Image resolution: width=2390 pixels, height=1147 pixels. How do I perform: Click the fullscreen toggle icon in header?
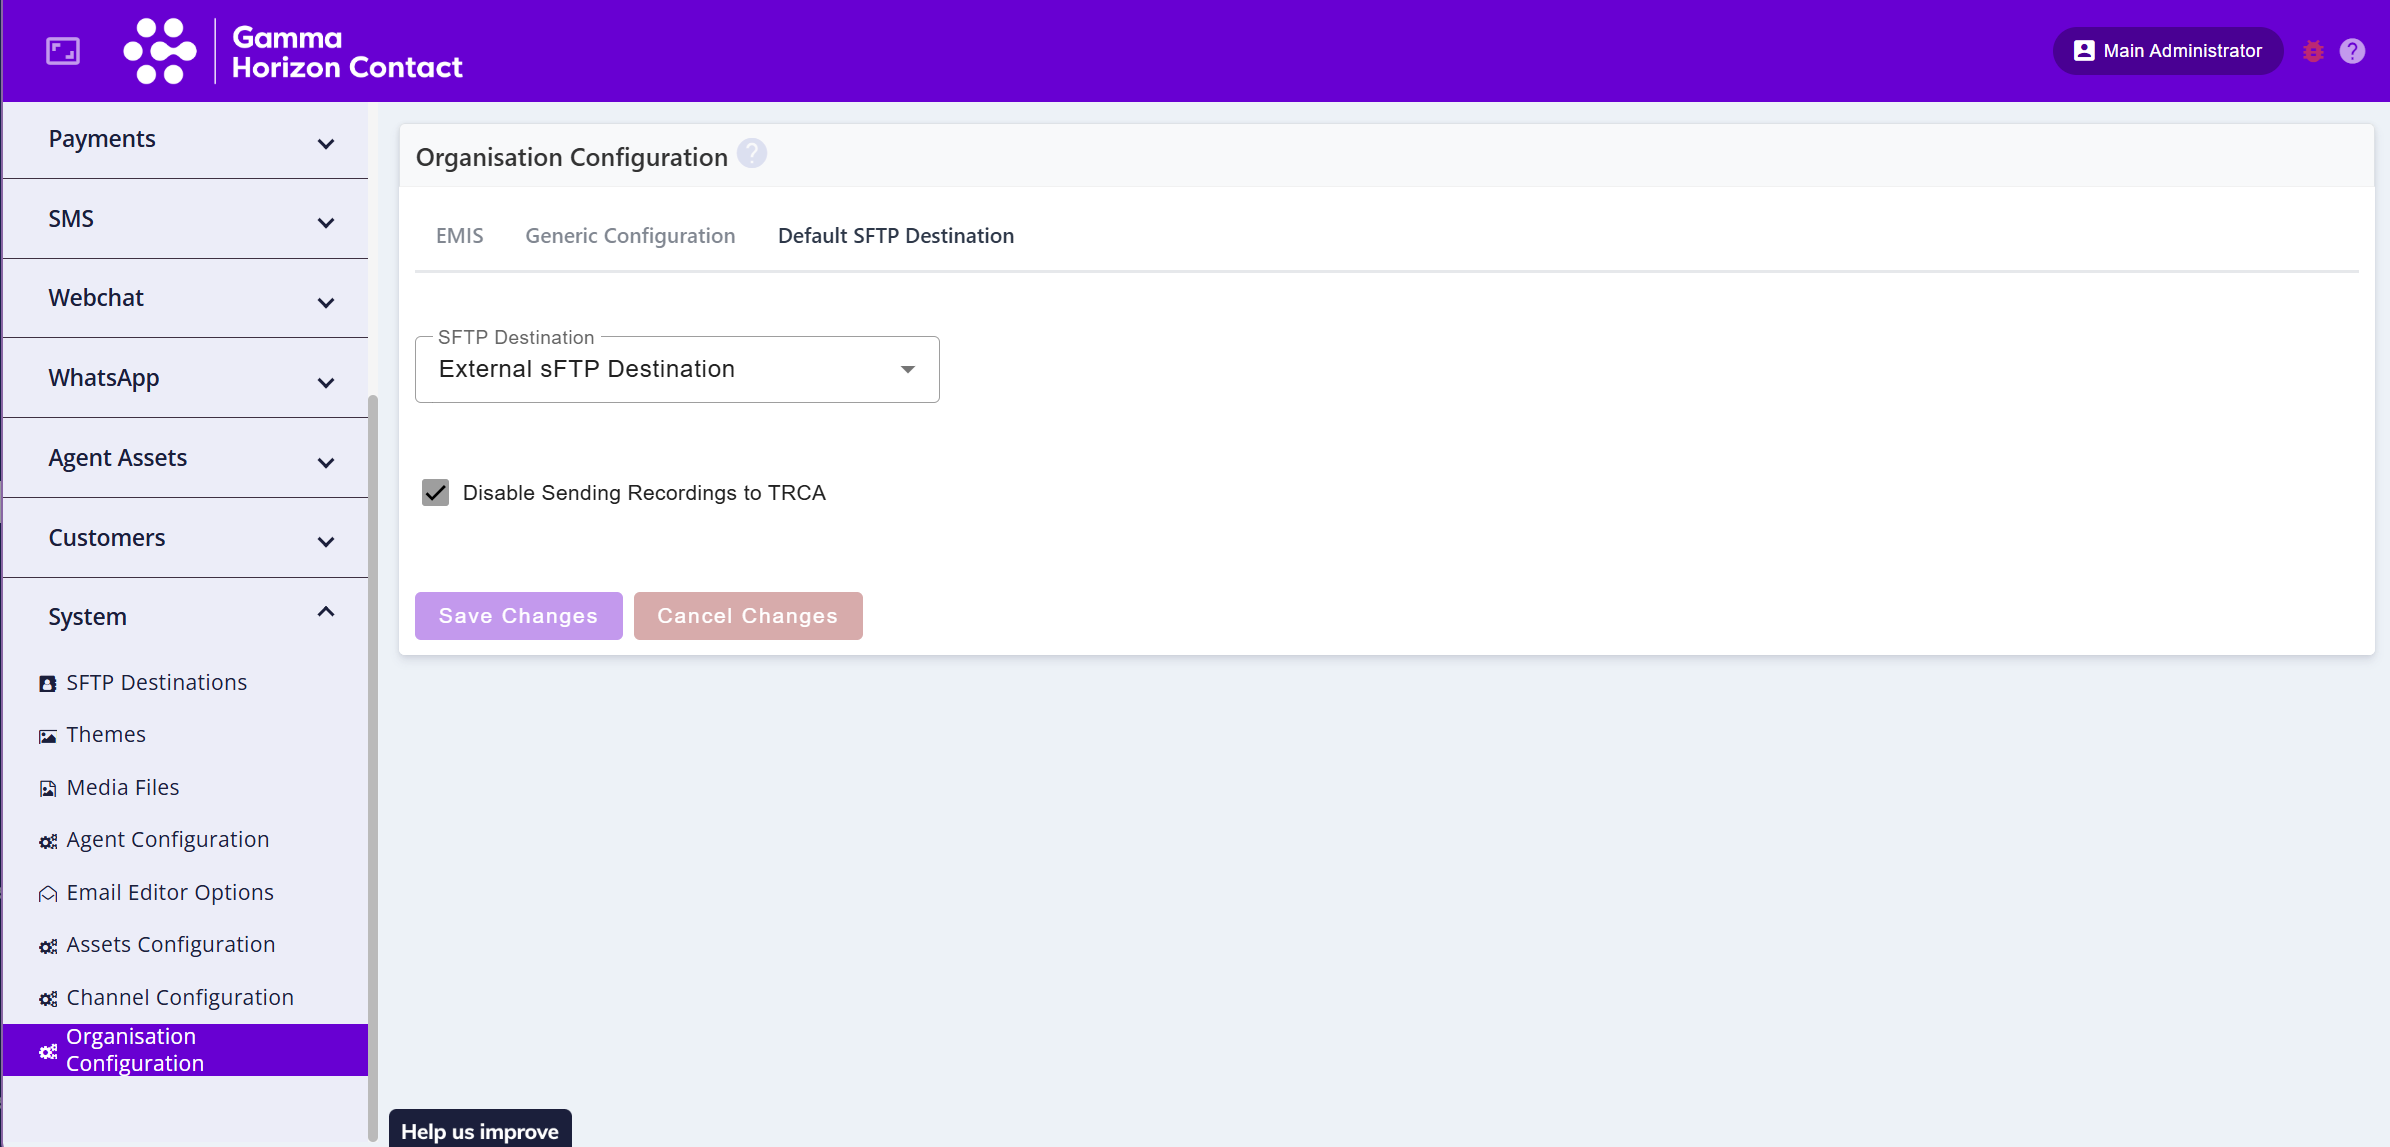click(63, 51)
